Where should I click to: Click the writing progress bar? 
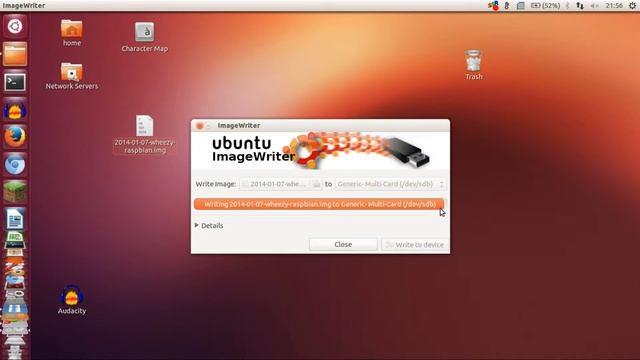coord(319,204)
